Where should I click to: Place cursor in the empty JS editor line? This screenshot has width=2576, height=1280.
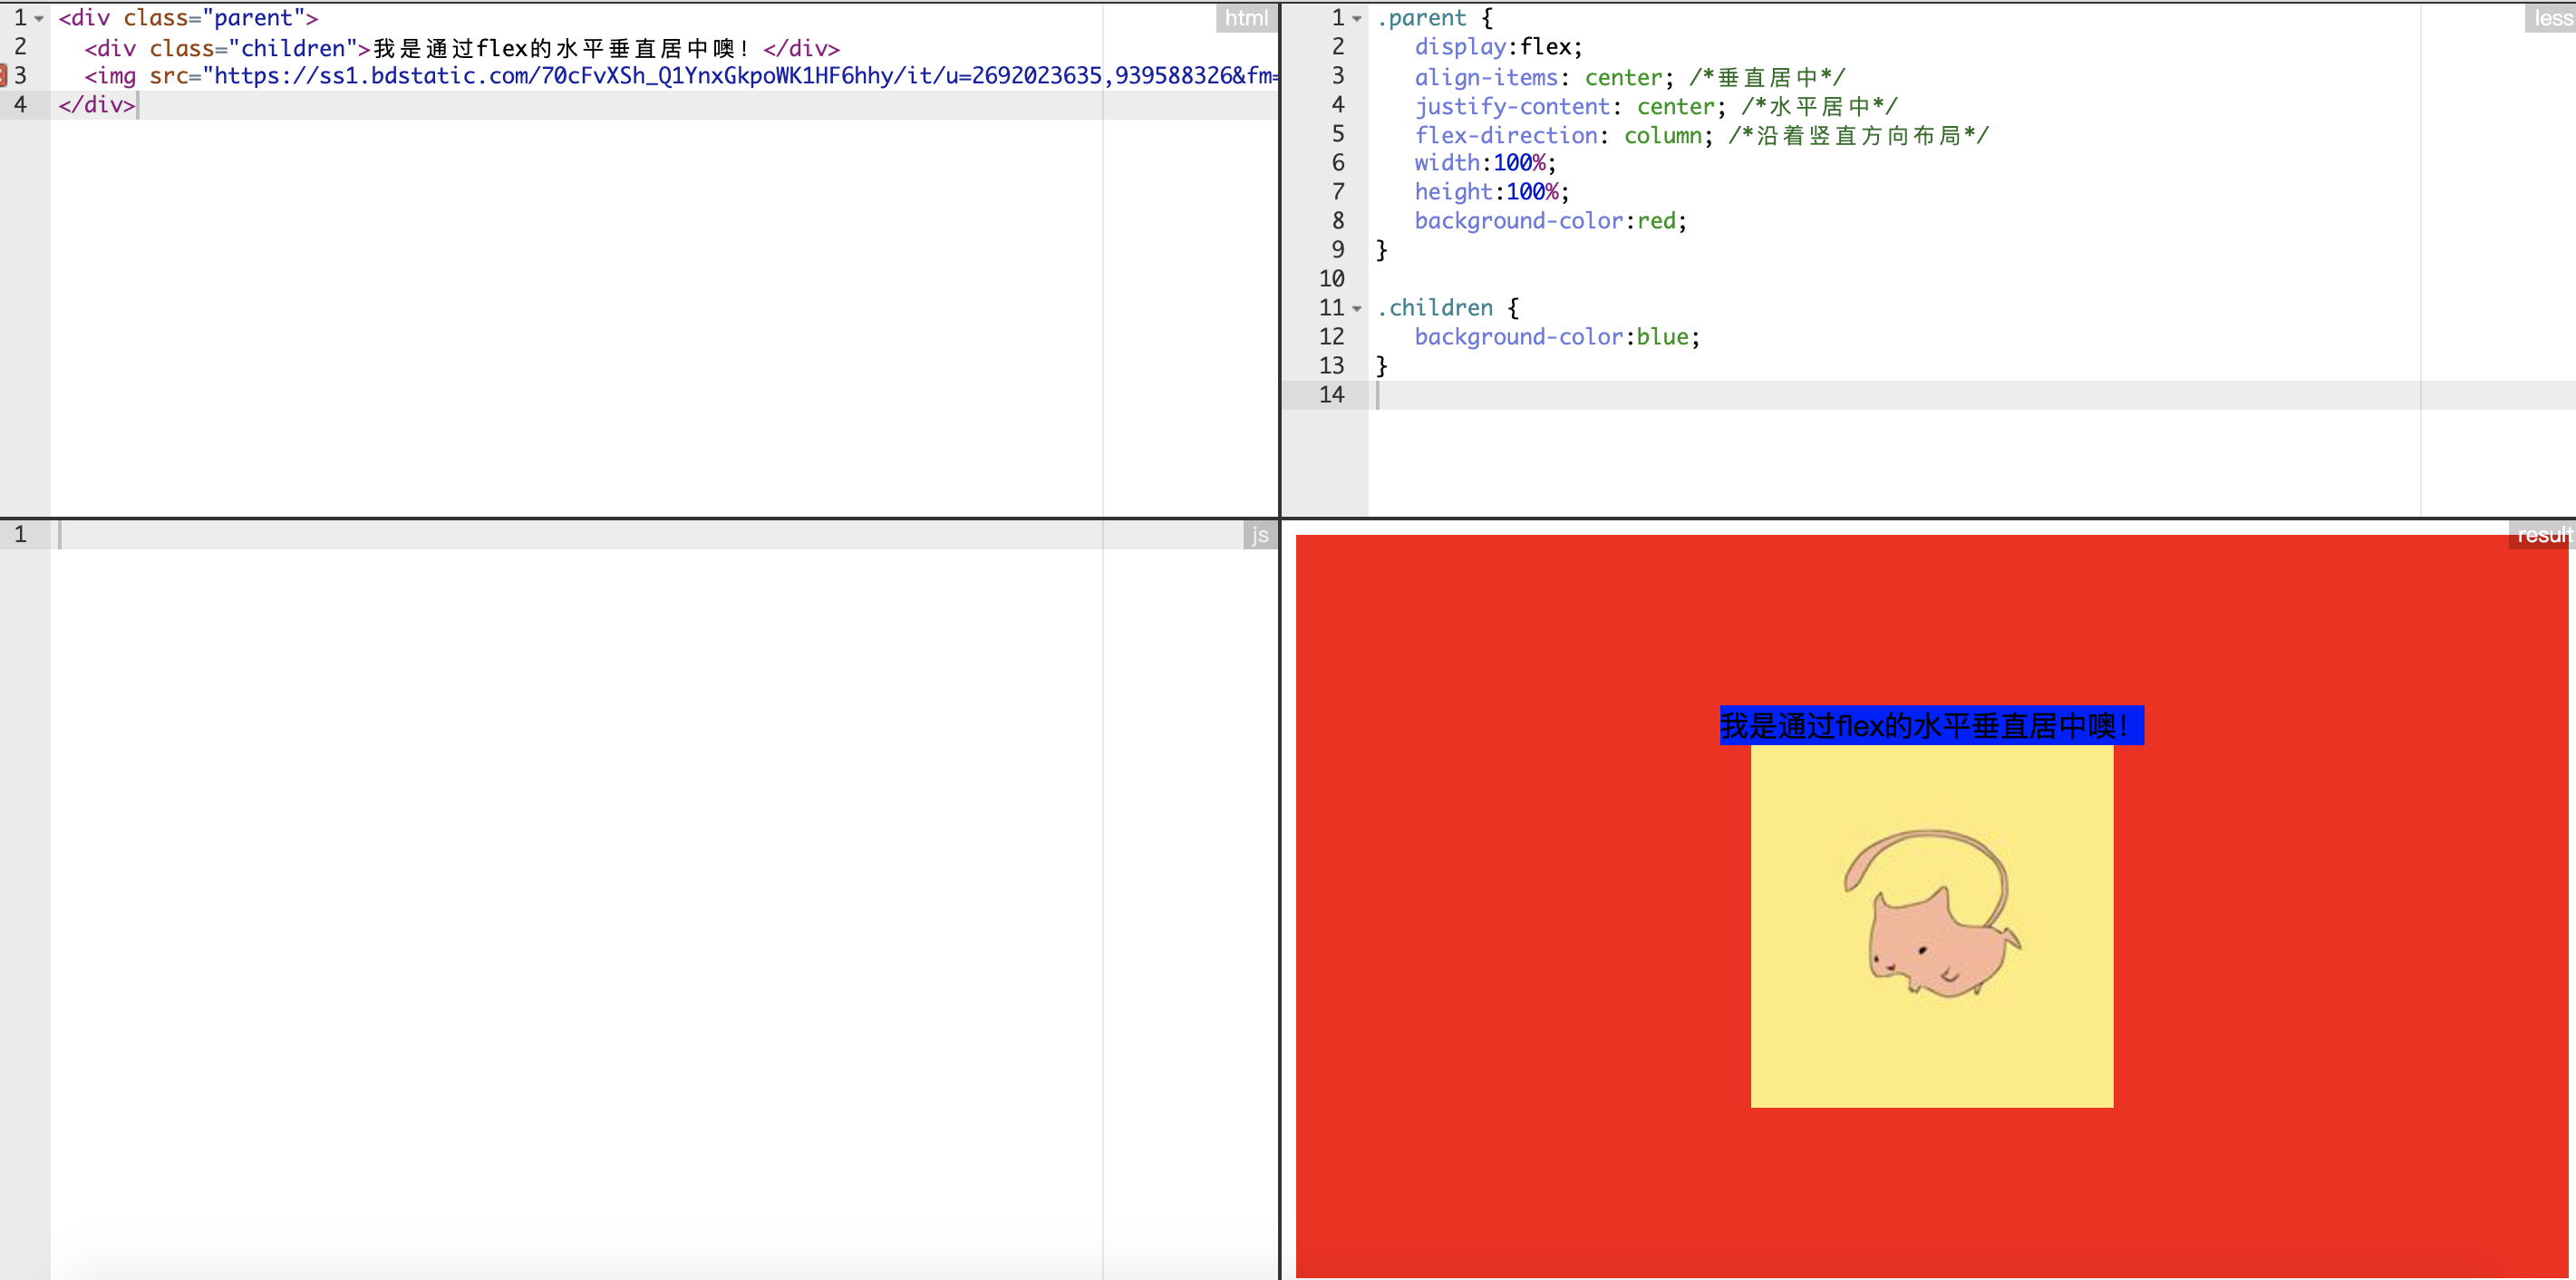tap(500, 535)
